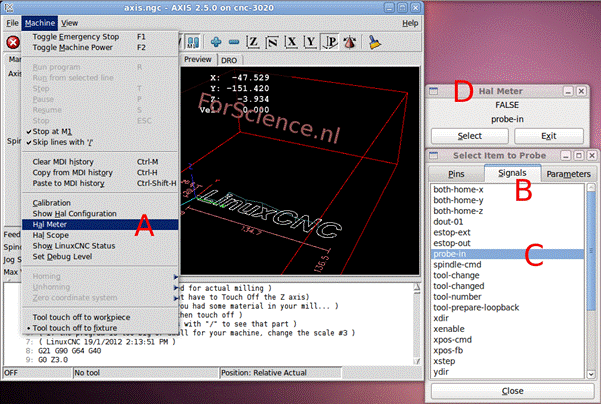The height and width of the screenshot is (404, 601).
Task: Select the tool-prepare-loopback signal
Action: [507, 307]
